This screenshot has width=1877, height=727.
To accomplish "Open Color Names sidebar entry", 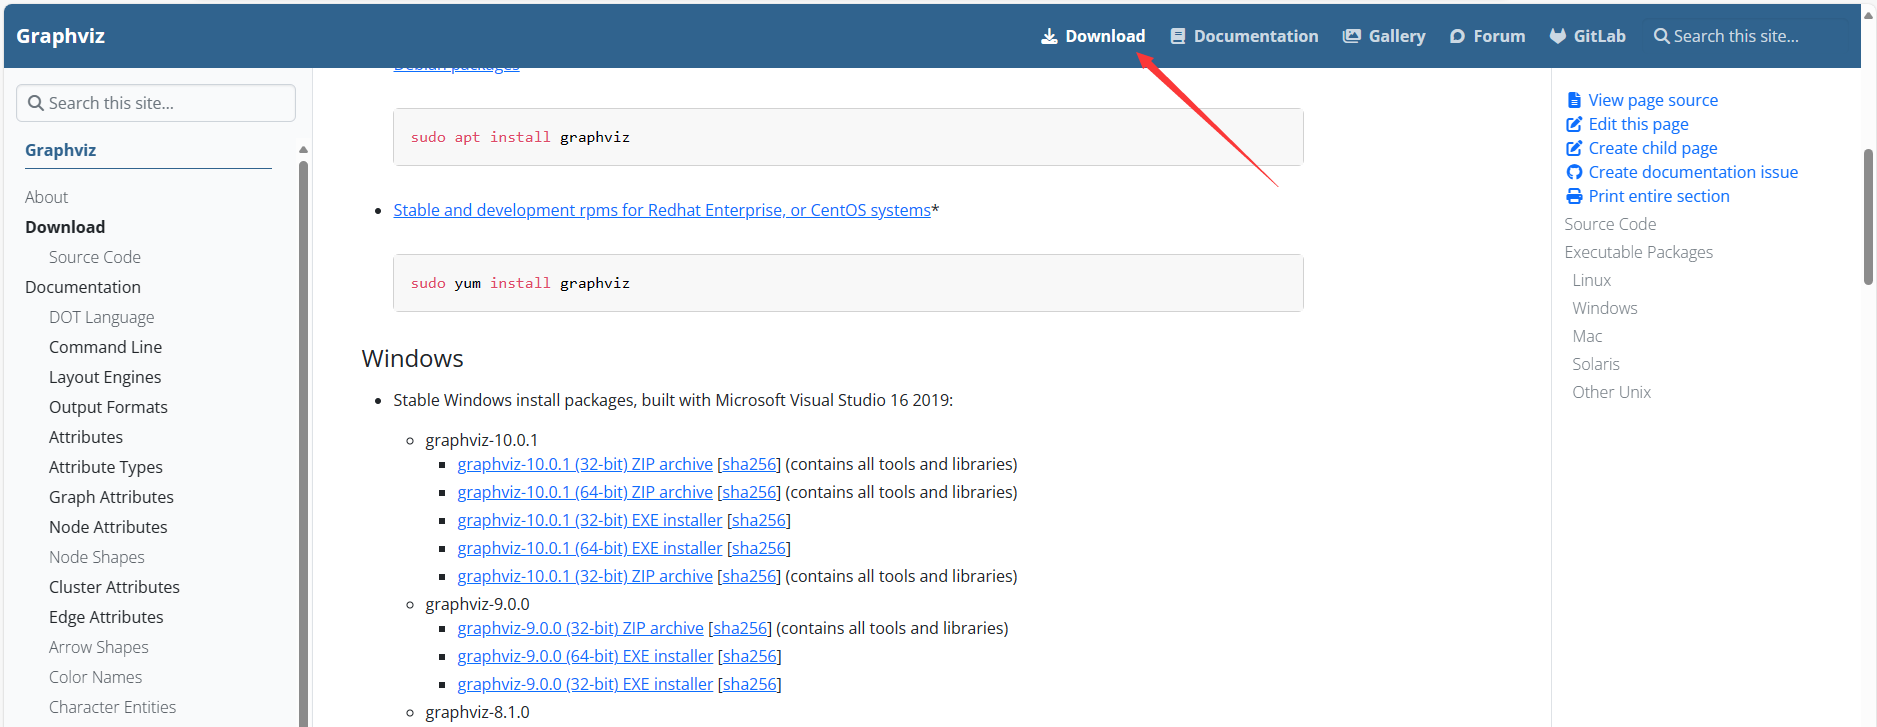I will (96, 677).
